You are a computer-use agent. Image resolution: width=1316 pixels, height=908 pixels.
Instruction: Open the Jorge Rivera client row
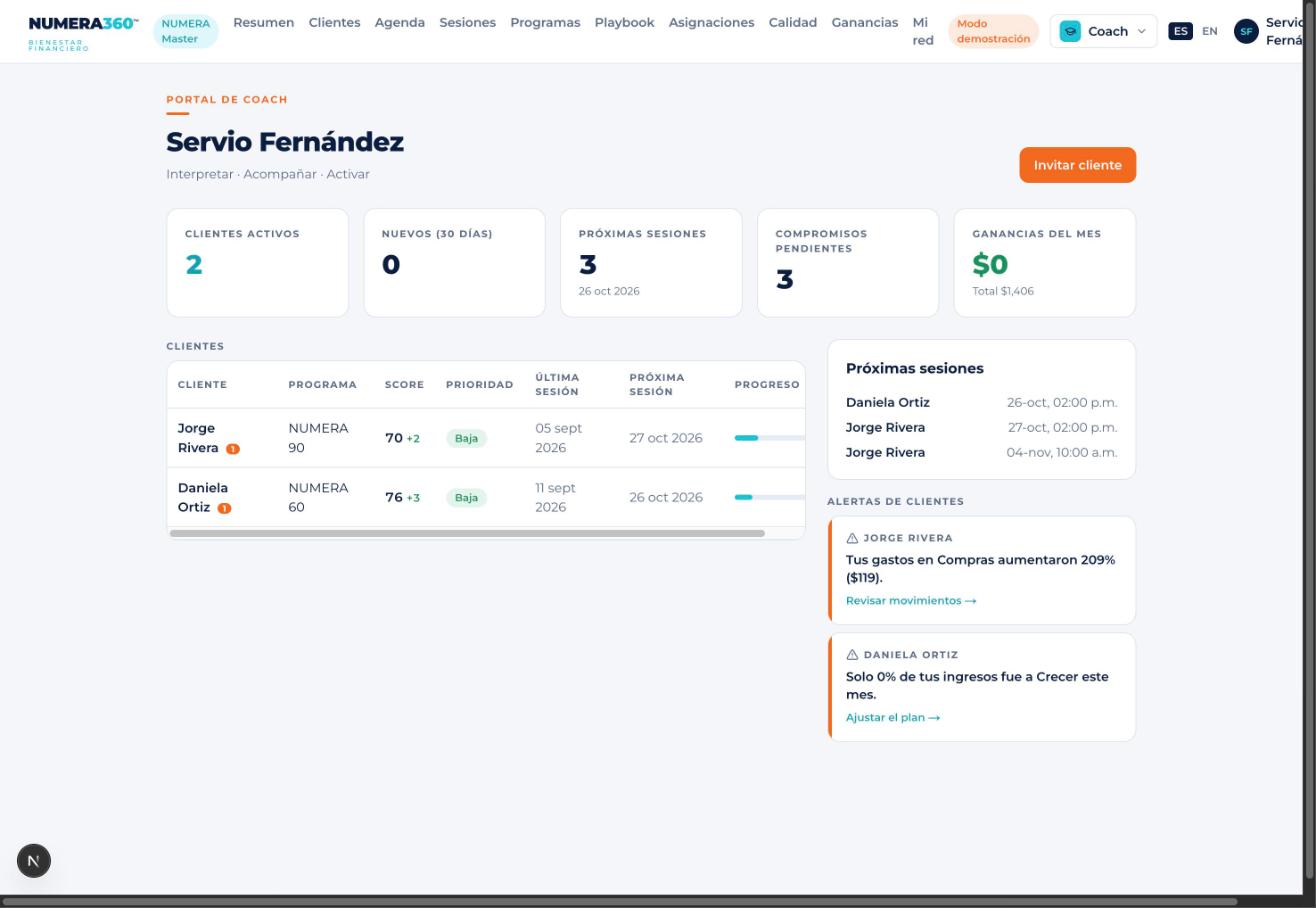coord(486,438)
